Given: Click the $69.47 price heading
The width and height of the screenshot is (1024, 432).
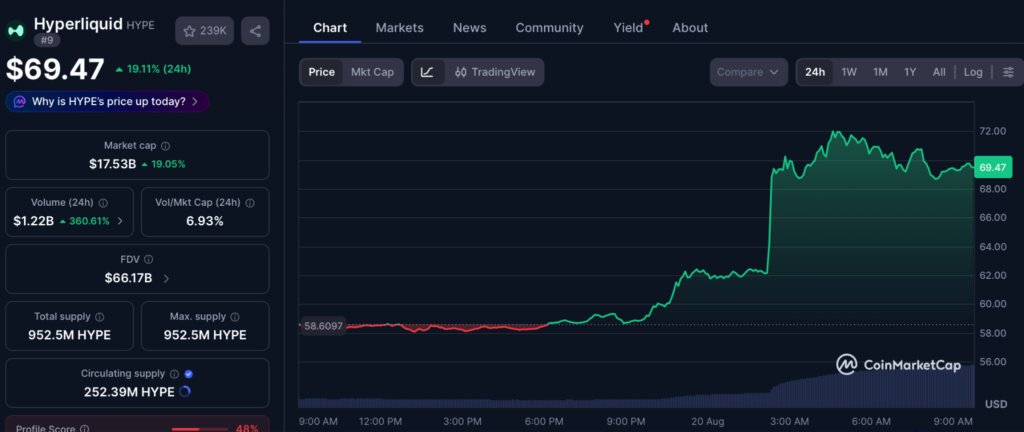Looking at the screenshot, I should point(56,69).
